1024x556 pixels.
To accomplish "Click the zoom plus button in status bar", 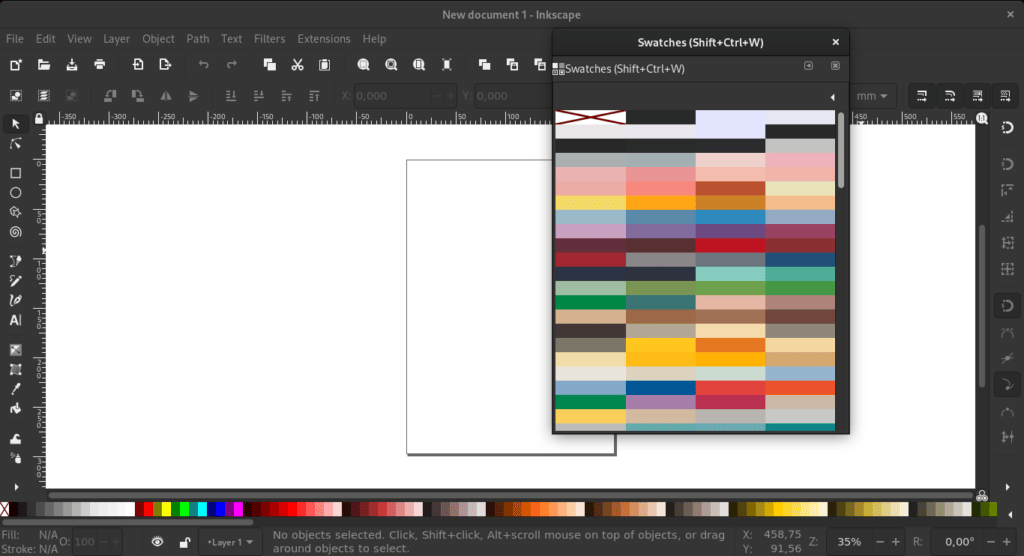I will [897, 542].
